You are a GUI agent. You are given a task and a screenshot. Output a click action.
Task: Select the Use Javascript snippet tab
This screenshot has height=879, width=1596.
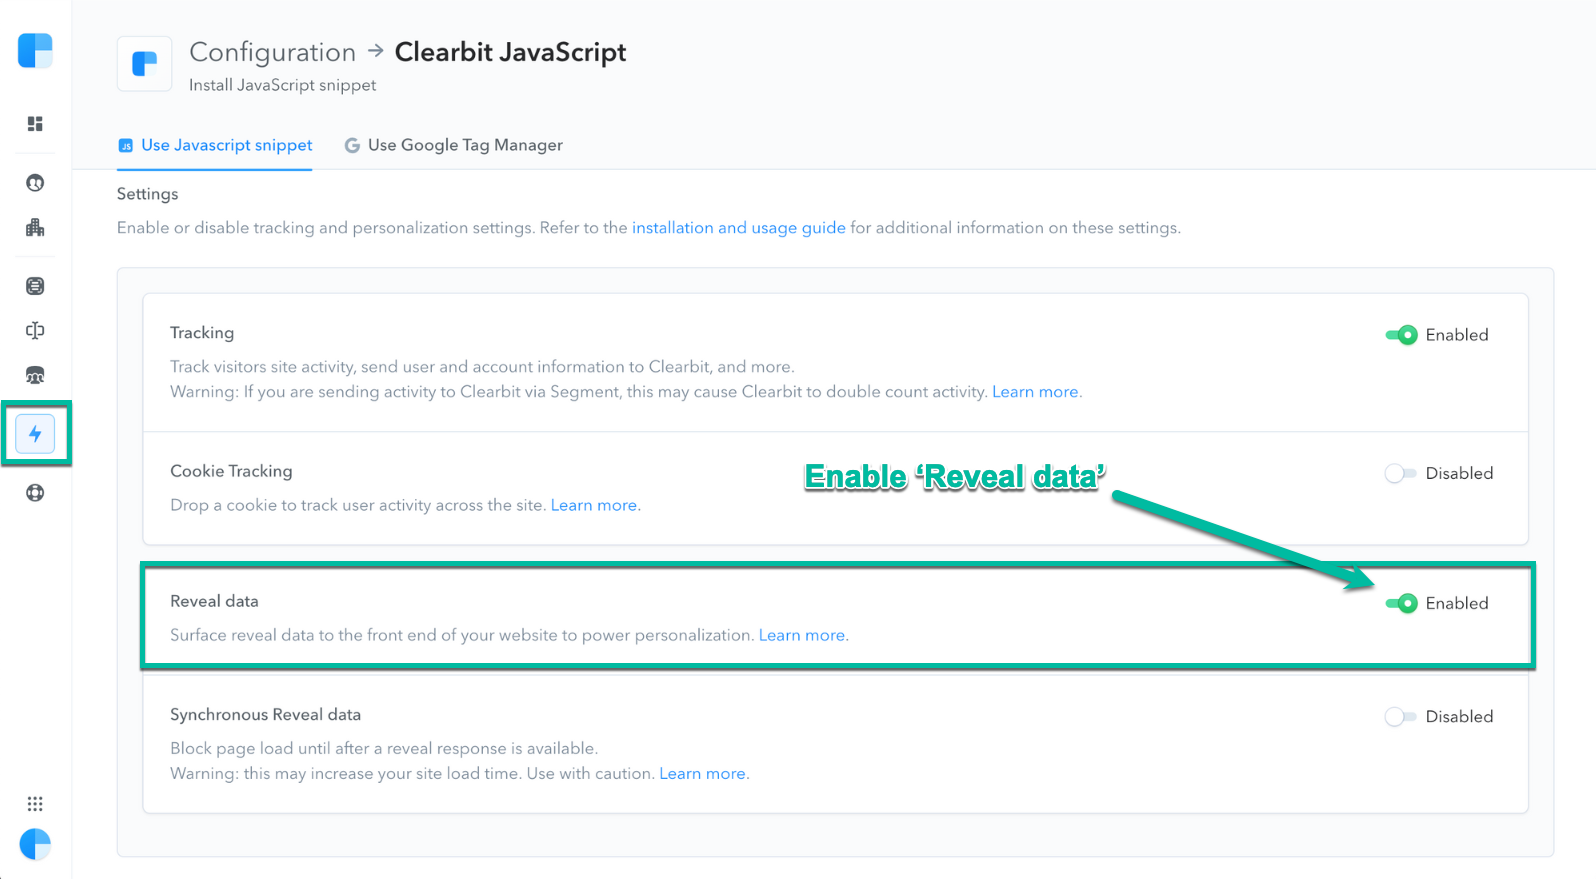pyautogui.click(x=215, y=145)
